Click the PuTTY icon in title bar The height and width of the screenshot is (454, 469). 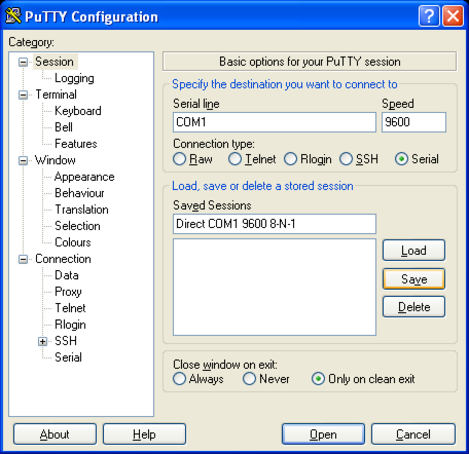(14, 16)
